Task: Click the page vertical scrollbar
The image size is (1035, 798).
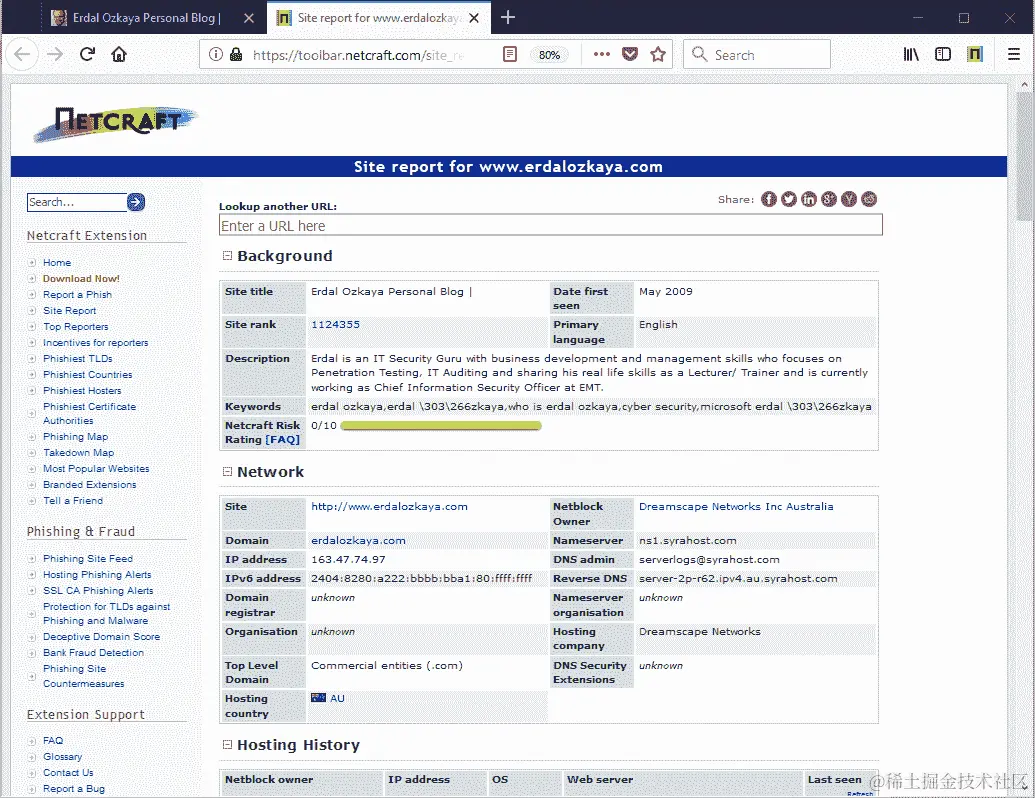Action: (1024, 156)
